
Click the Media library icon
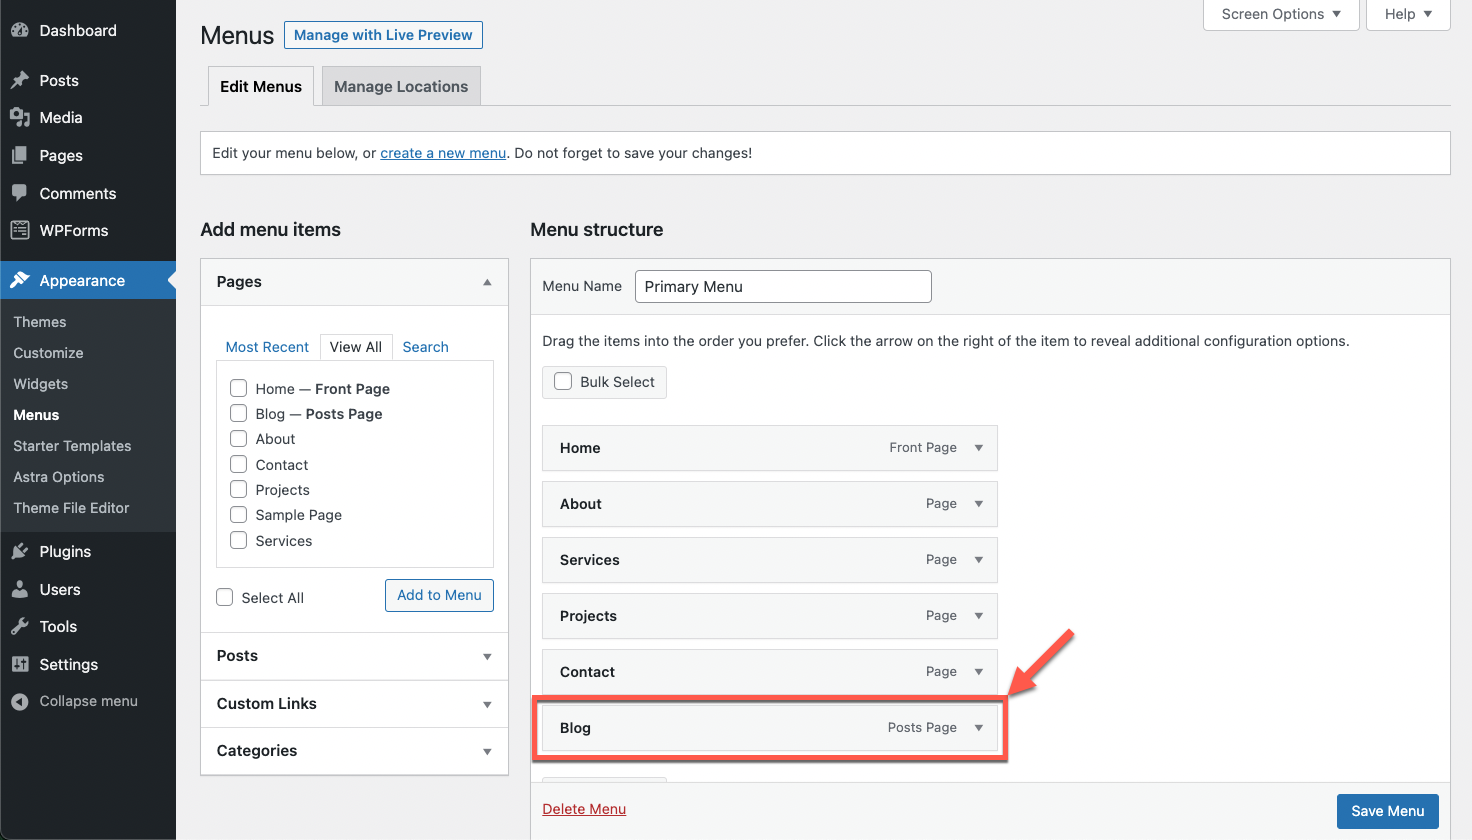[20, 118]
